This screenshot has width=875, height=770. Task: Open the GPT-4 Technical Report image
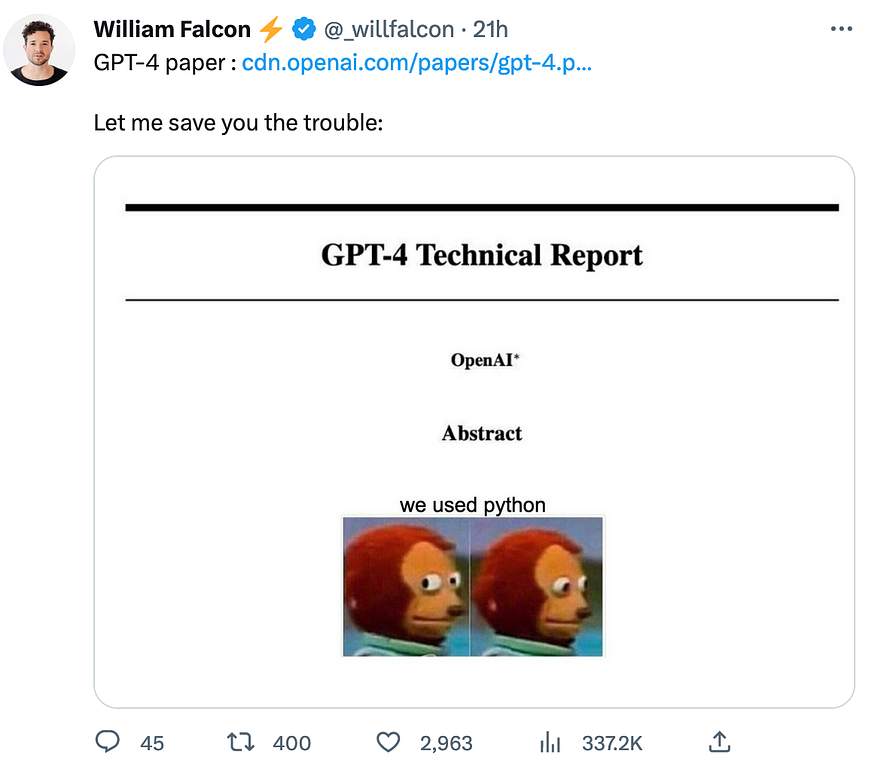474,432
